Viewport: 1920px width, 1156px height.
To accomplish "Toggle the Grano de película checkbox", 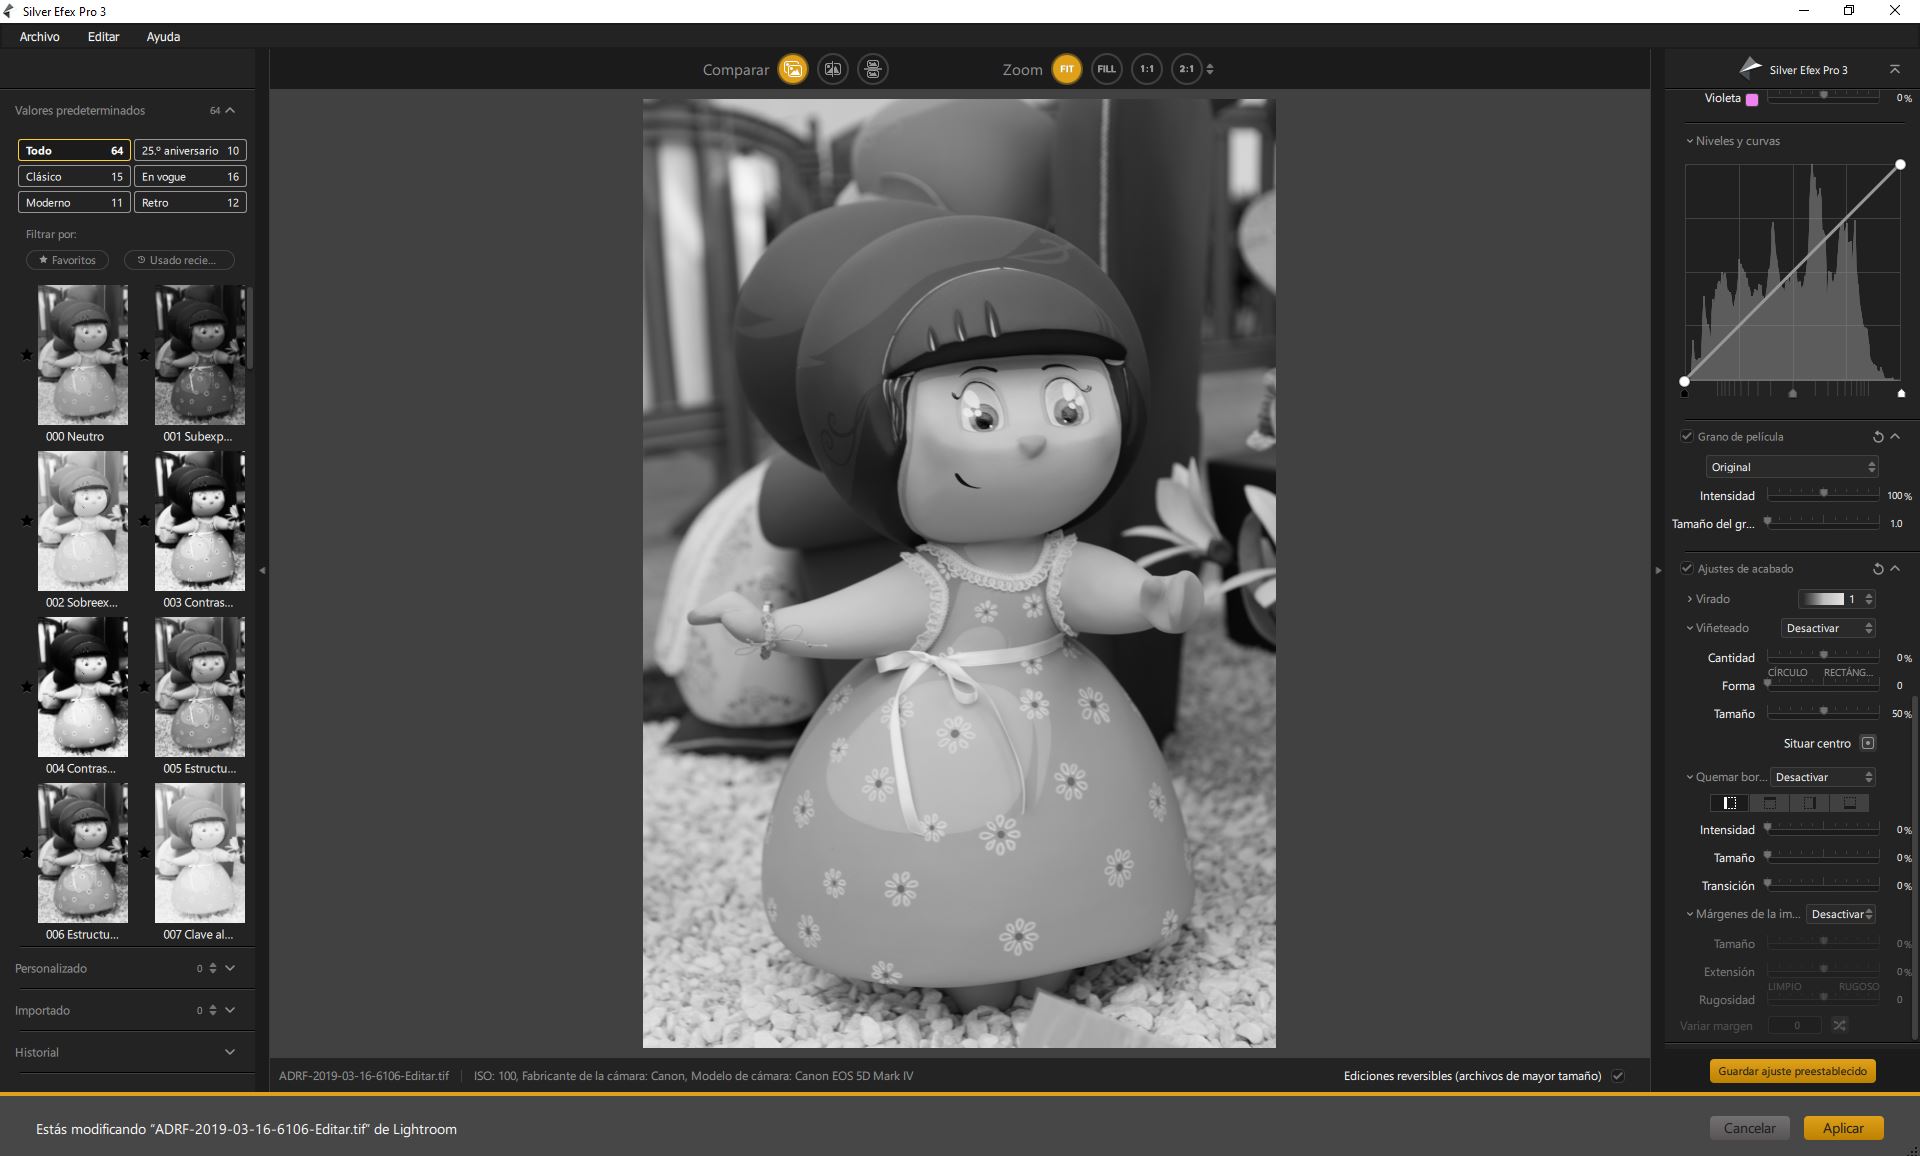I will (x=1687, y=436).
